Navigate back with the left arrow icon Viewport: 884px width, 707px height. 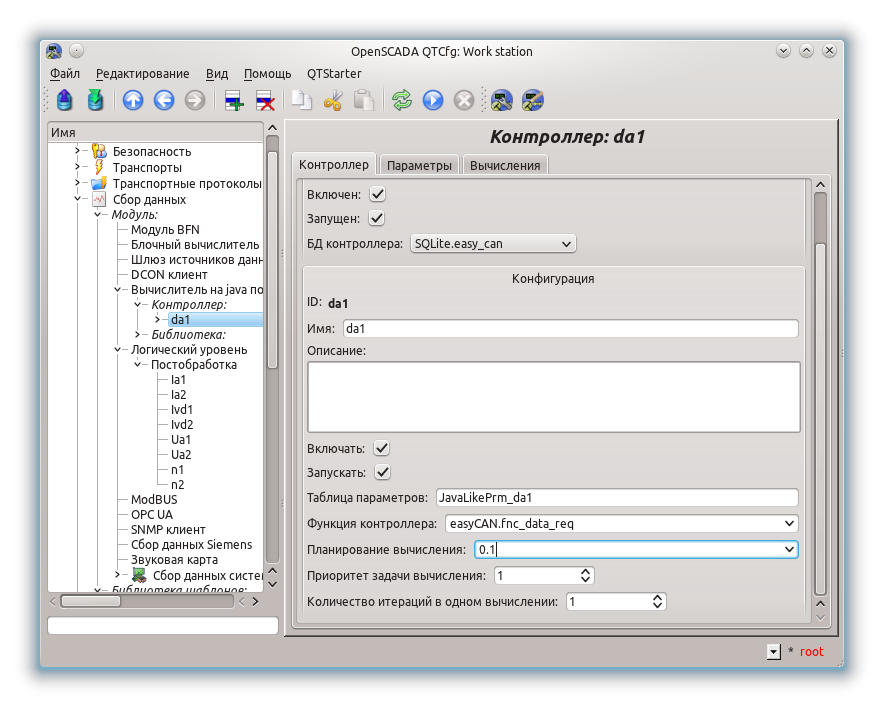tap(164, 100)
